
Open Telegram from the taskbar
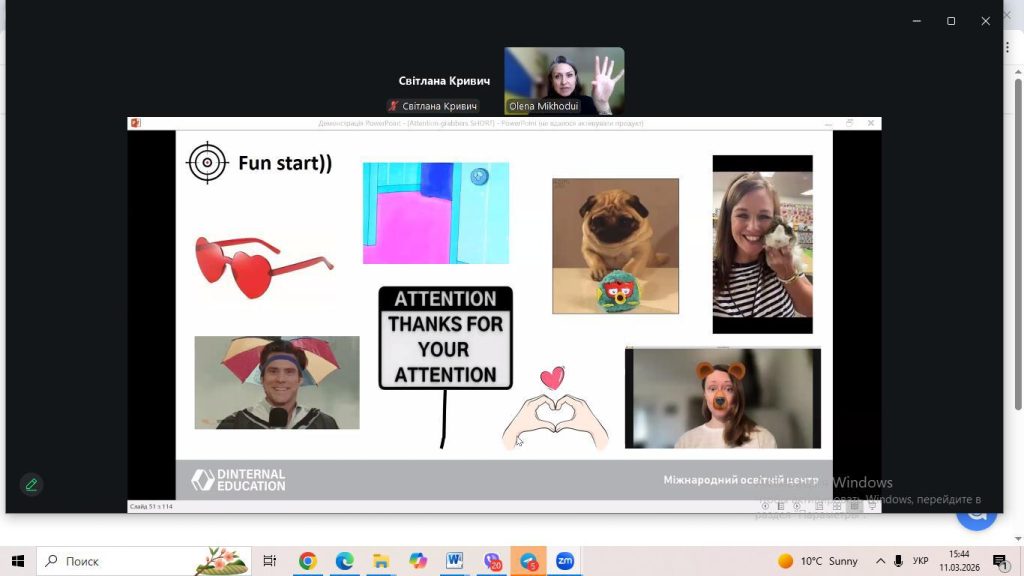pos(528,561)
